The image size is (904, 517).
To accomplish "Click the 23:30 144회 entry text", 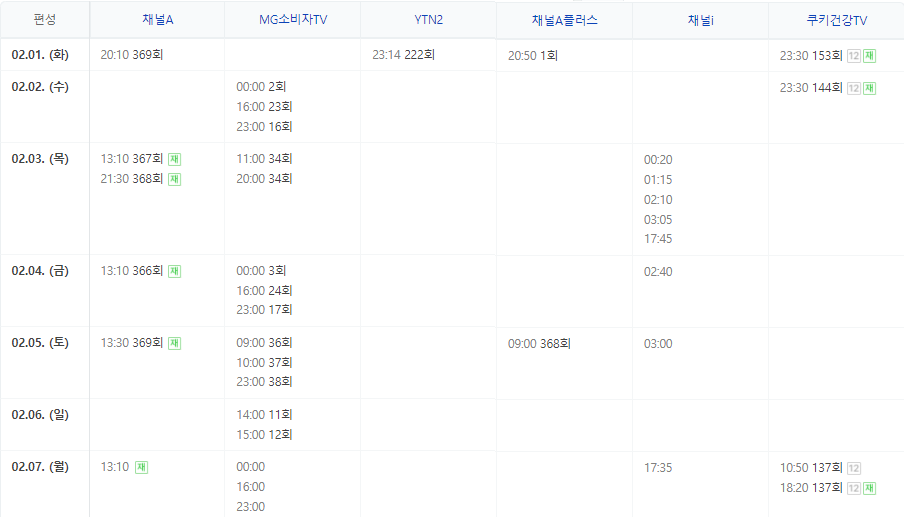I will click(x=811, y=88).
